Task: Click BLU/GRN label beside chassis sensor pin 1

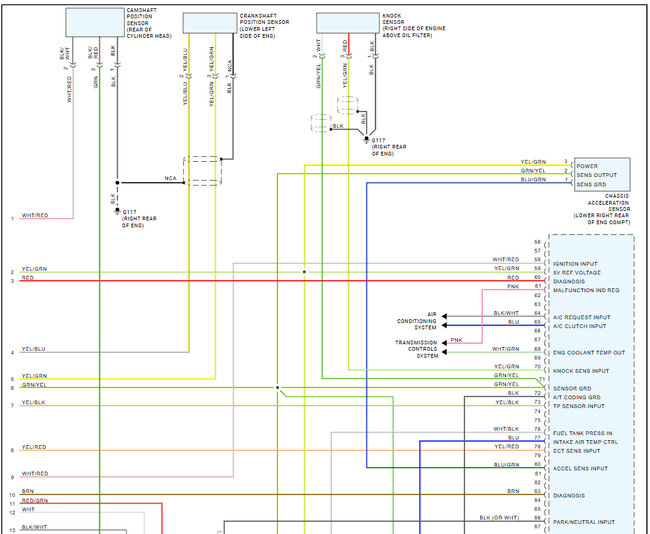Action: pyautogui.click(x=533, y=180)
